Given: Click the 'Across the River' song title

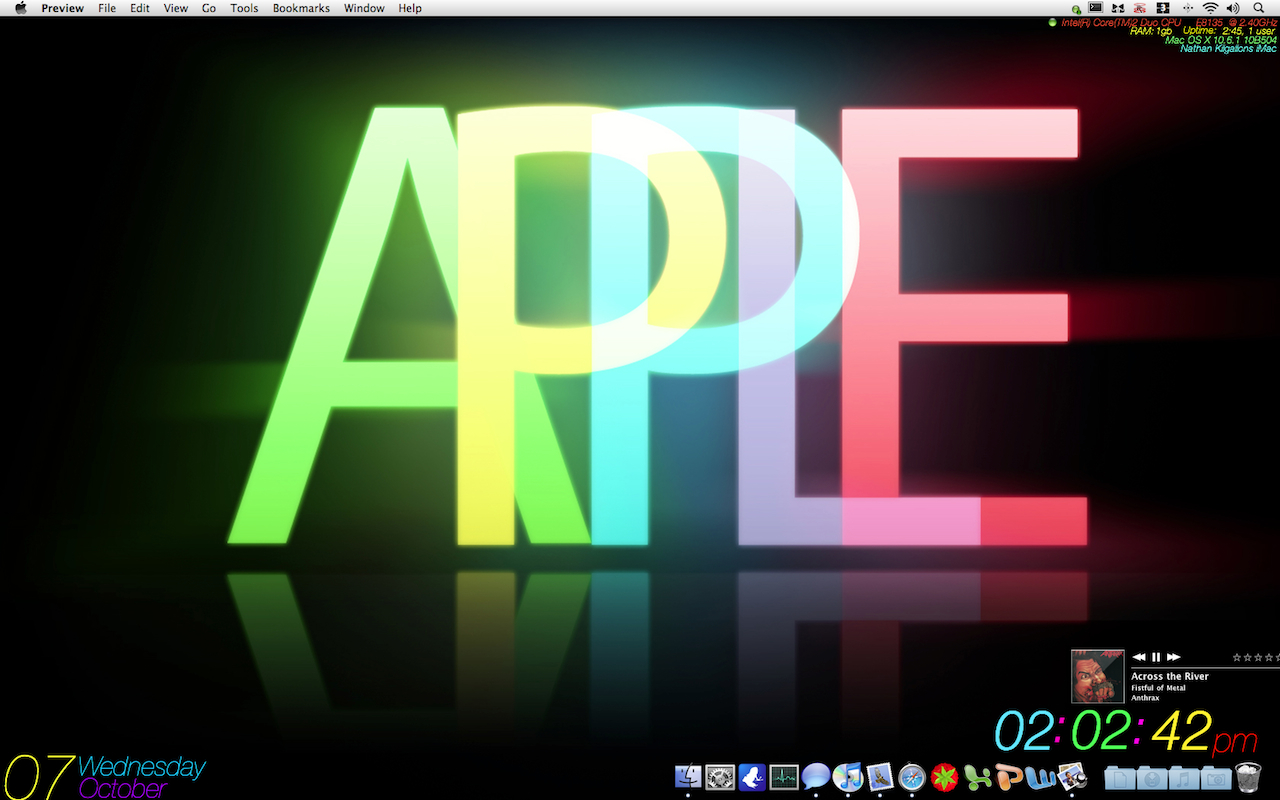Looking at the screenshot, I should click(1170, 677).
